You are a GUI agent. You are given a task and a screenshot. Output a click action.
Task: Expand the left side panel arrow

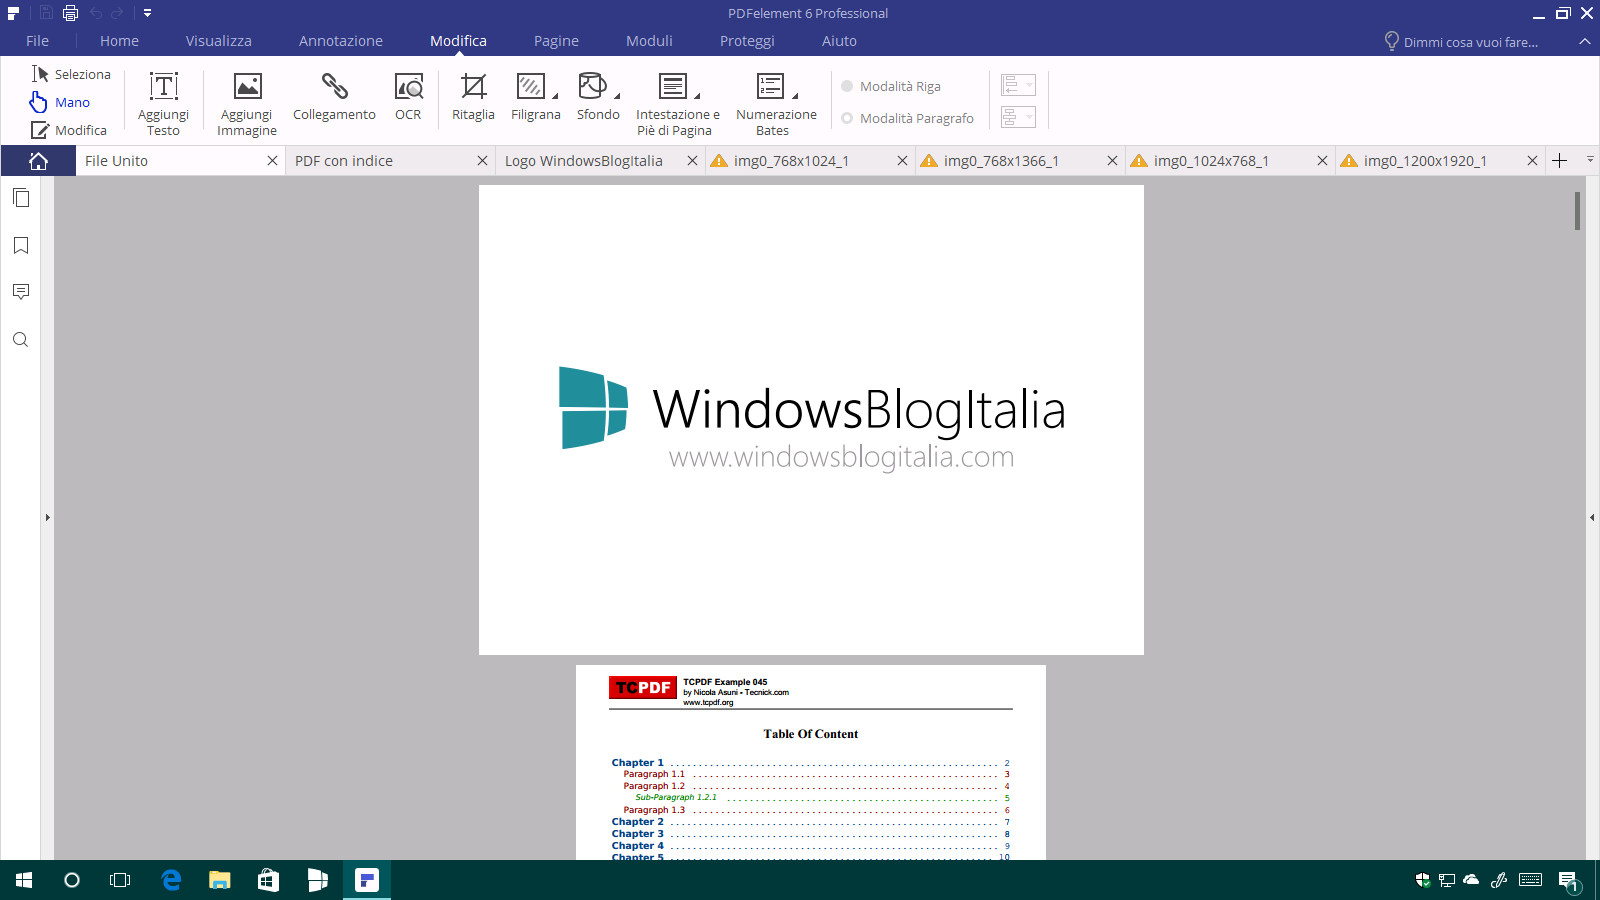coord(47,518)
